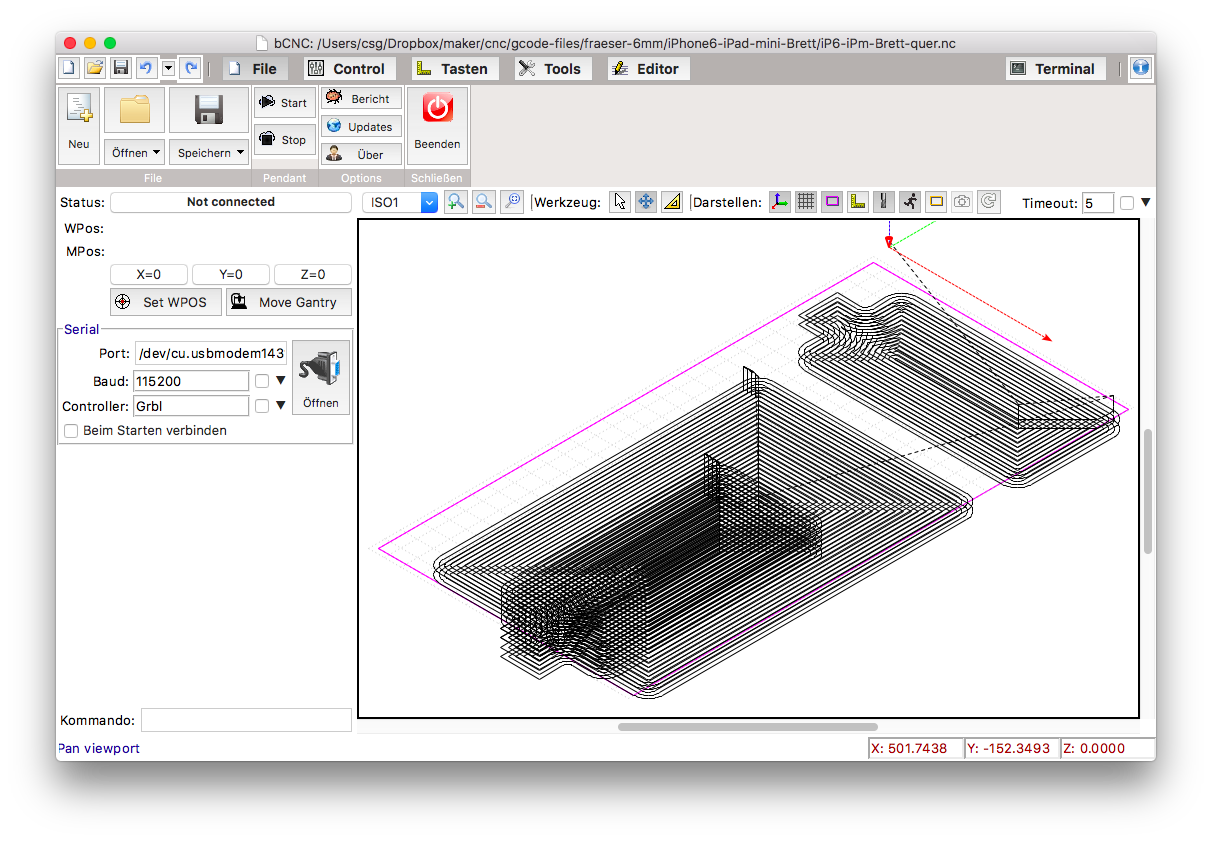Toggle the checkbox next to Timeout field
This screenshot has height=841, width=1212.
[1127, 203]
